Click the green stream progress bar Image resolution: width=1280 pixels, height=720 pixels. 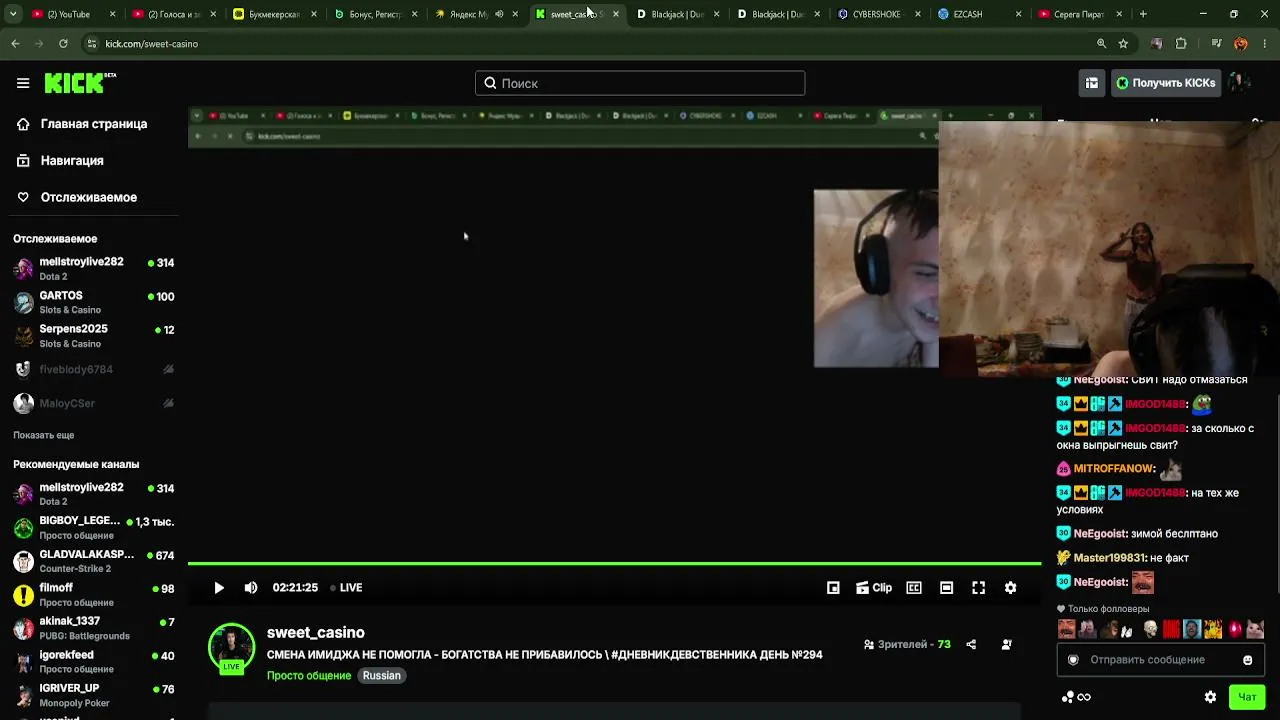coord(614,564)
